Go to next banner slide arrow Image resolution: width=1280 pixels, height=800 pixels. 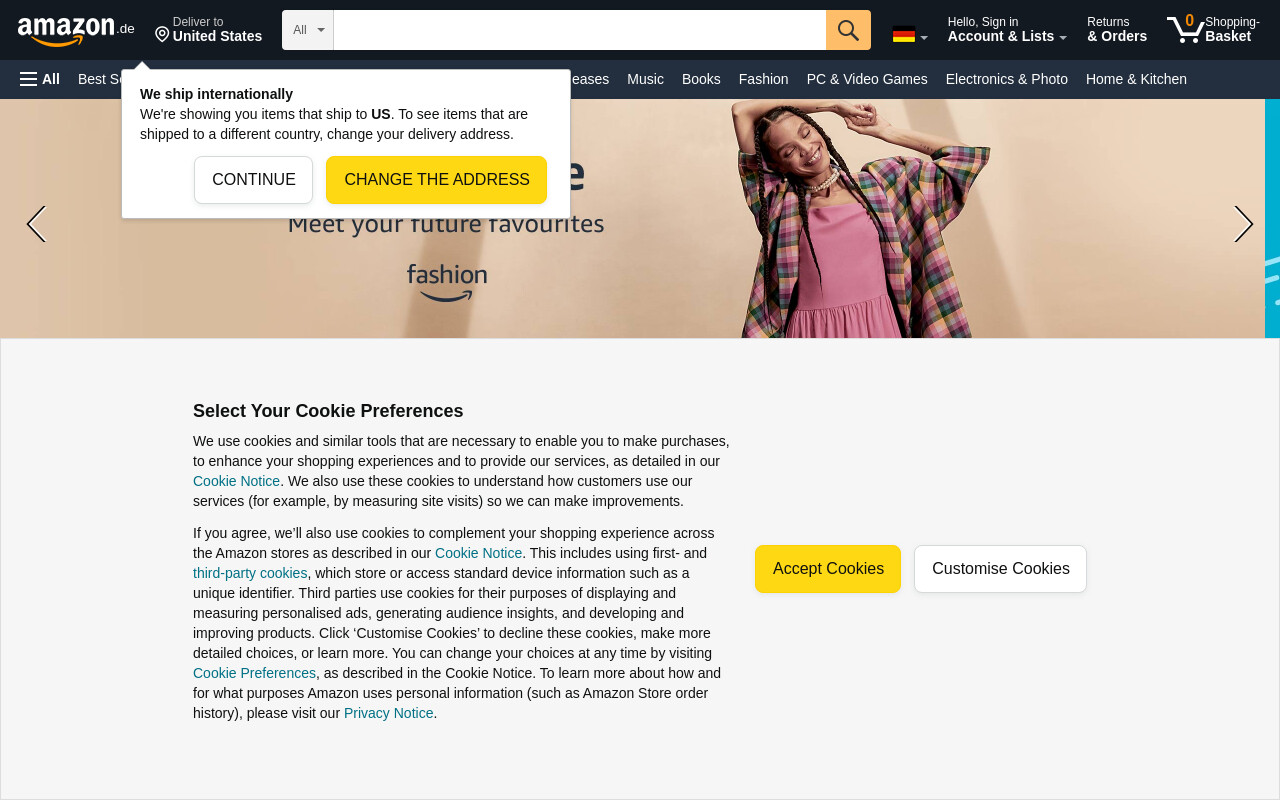tap(1243, 224)
